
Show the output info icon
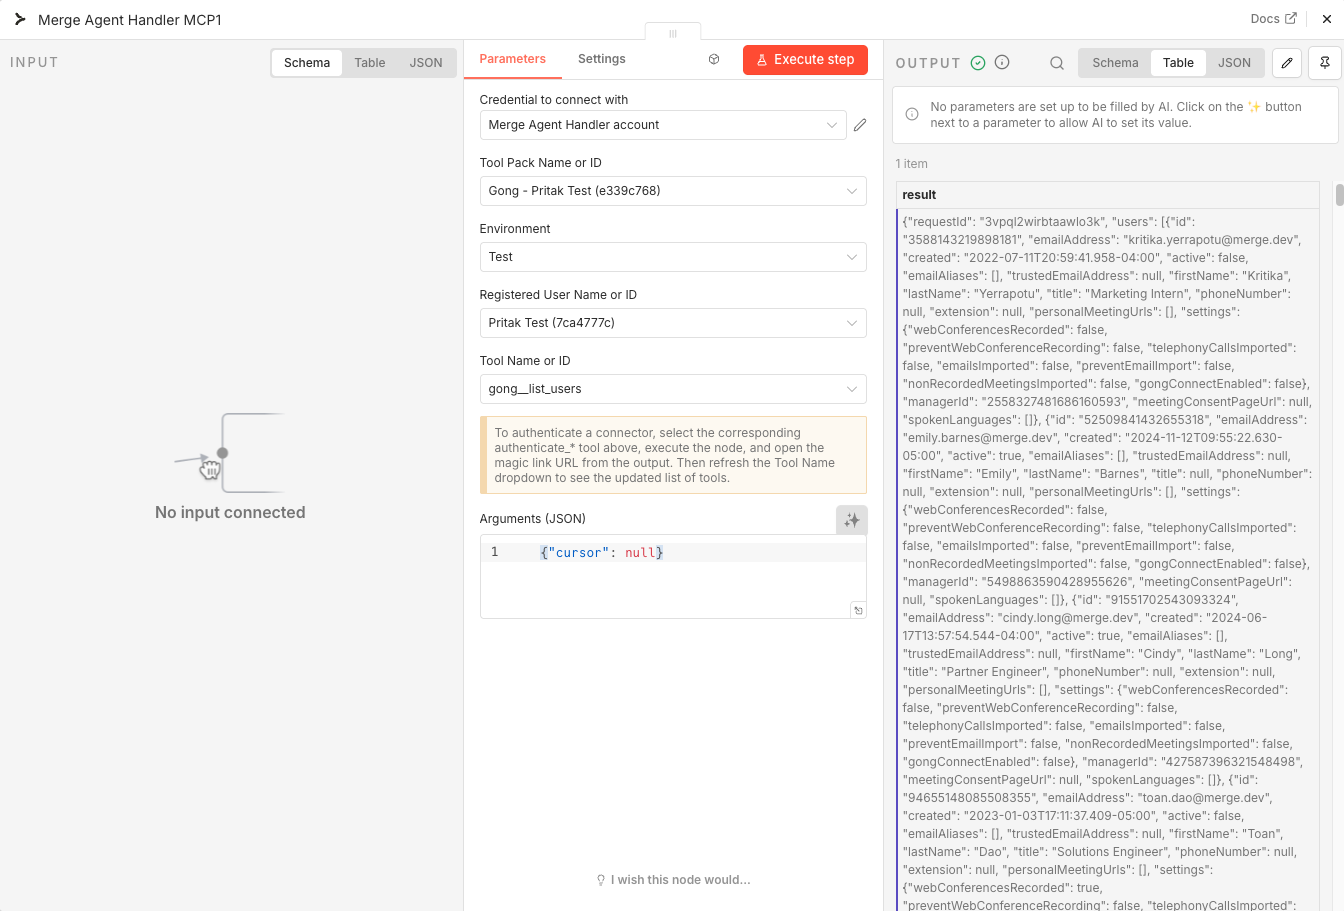pos(1002,62)
